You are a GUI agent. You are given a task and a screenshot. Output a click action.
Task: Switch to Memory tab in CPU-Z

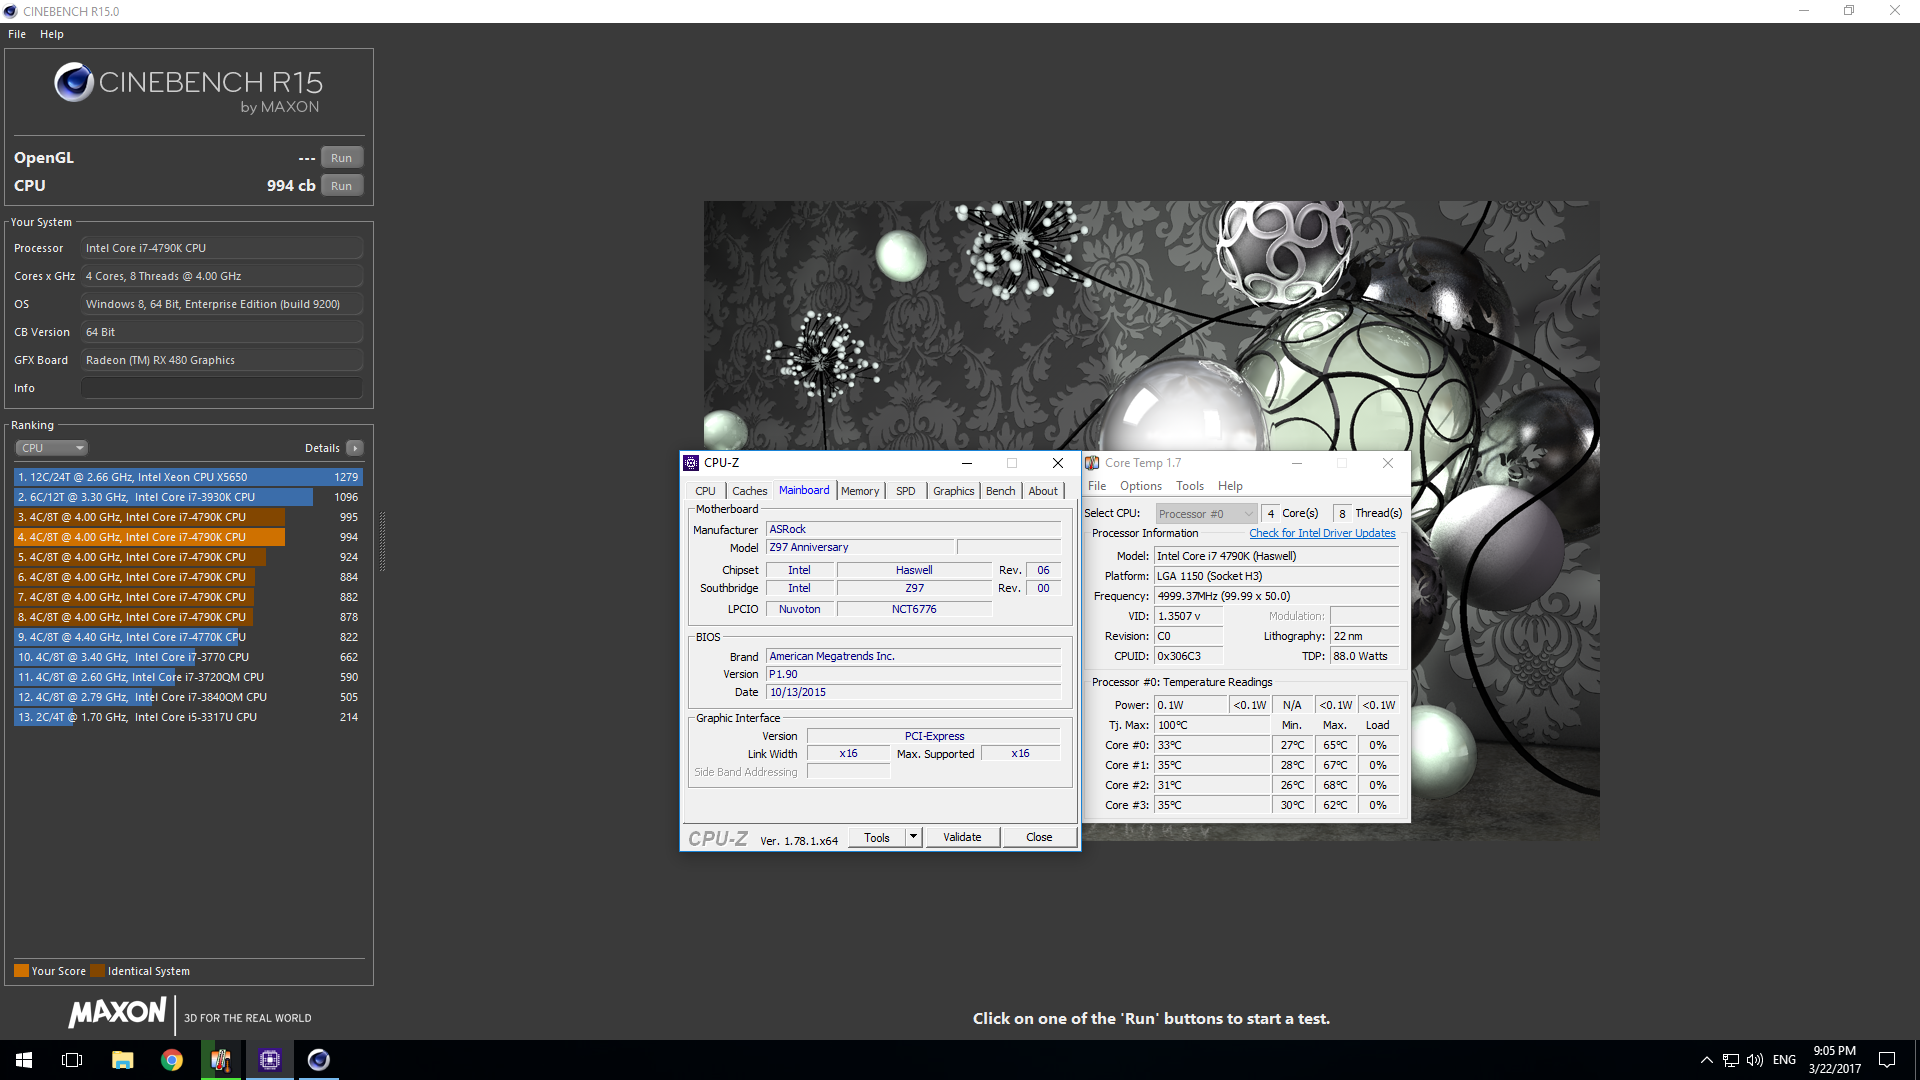860,491
